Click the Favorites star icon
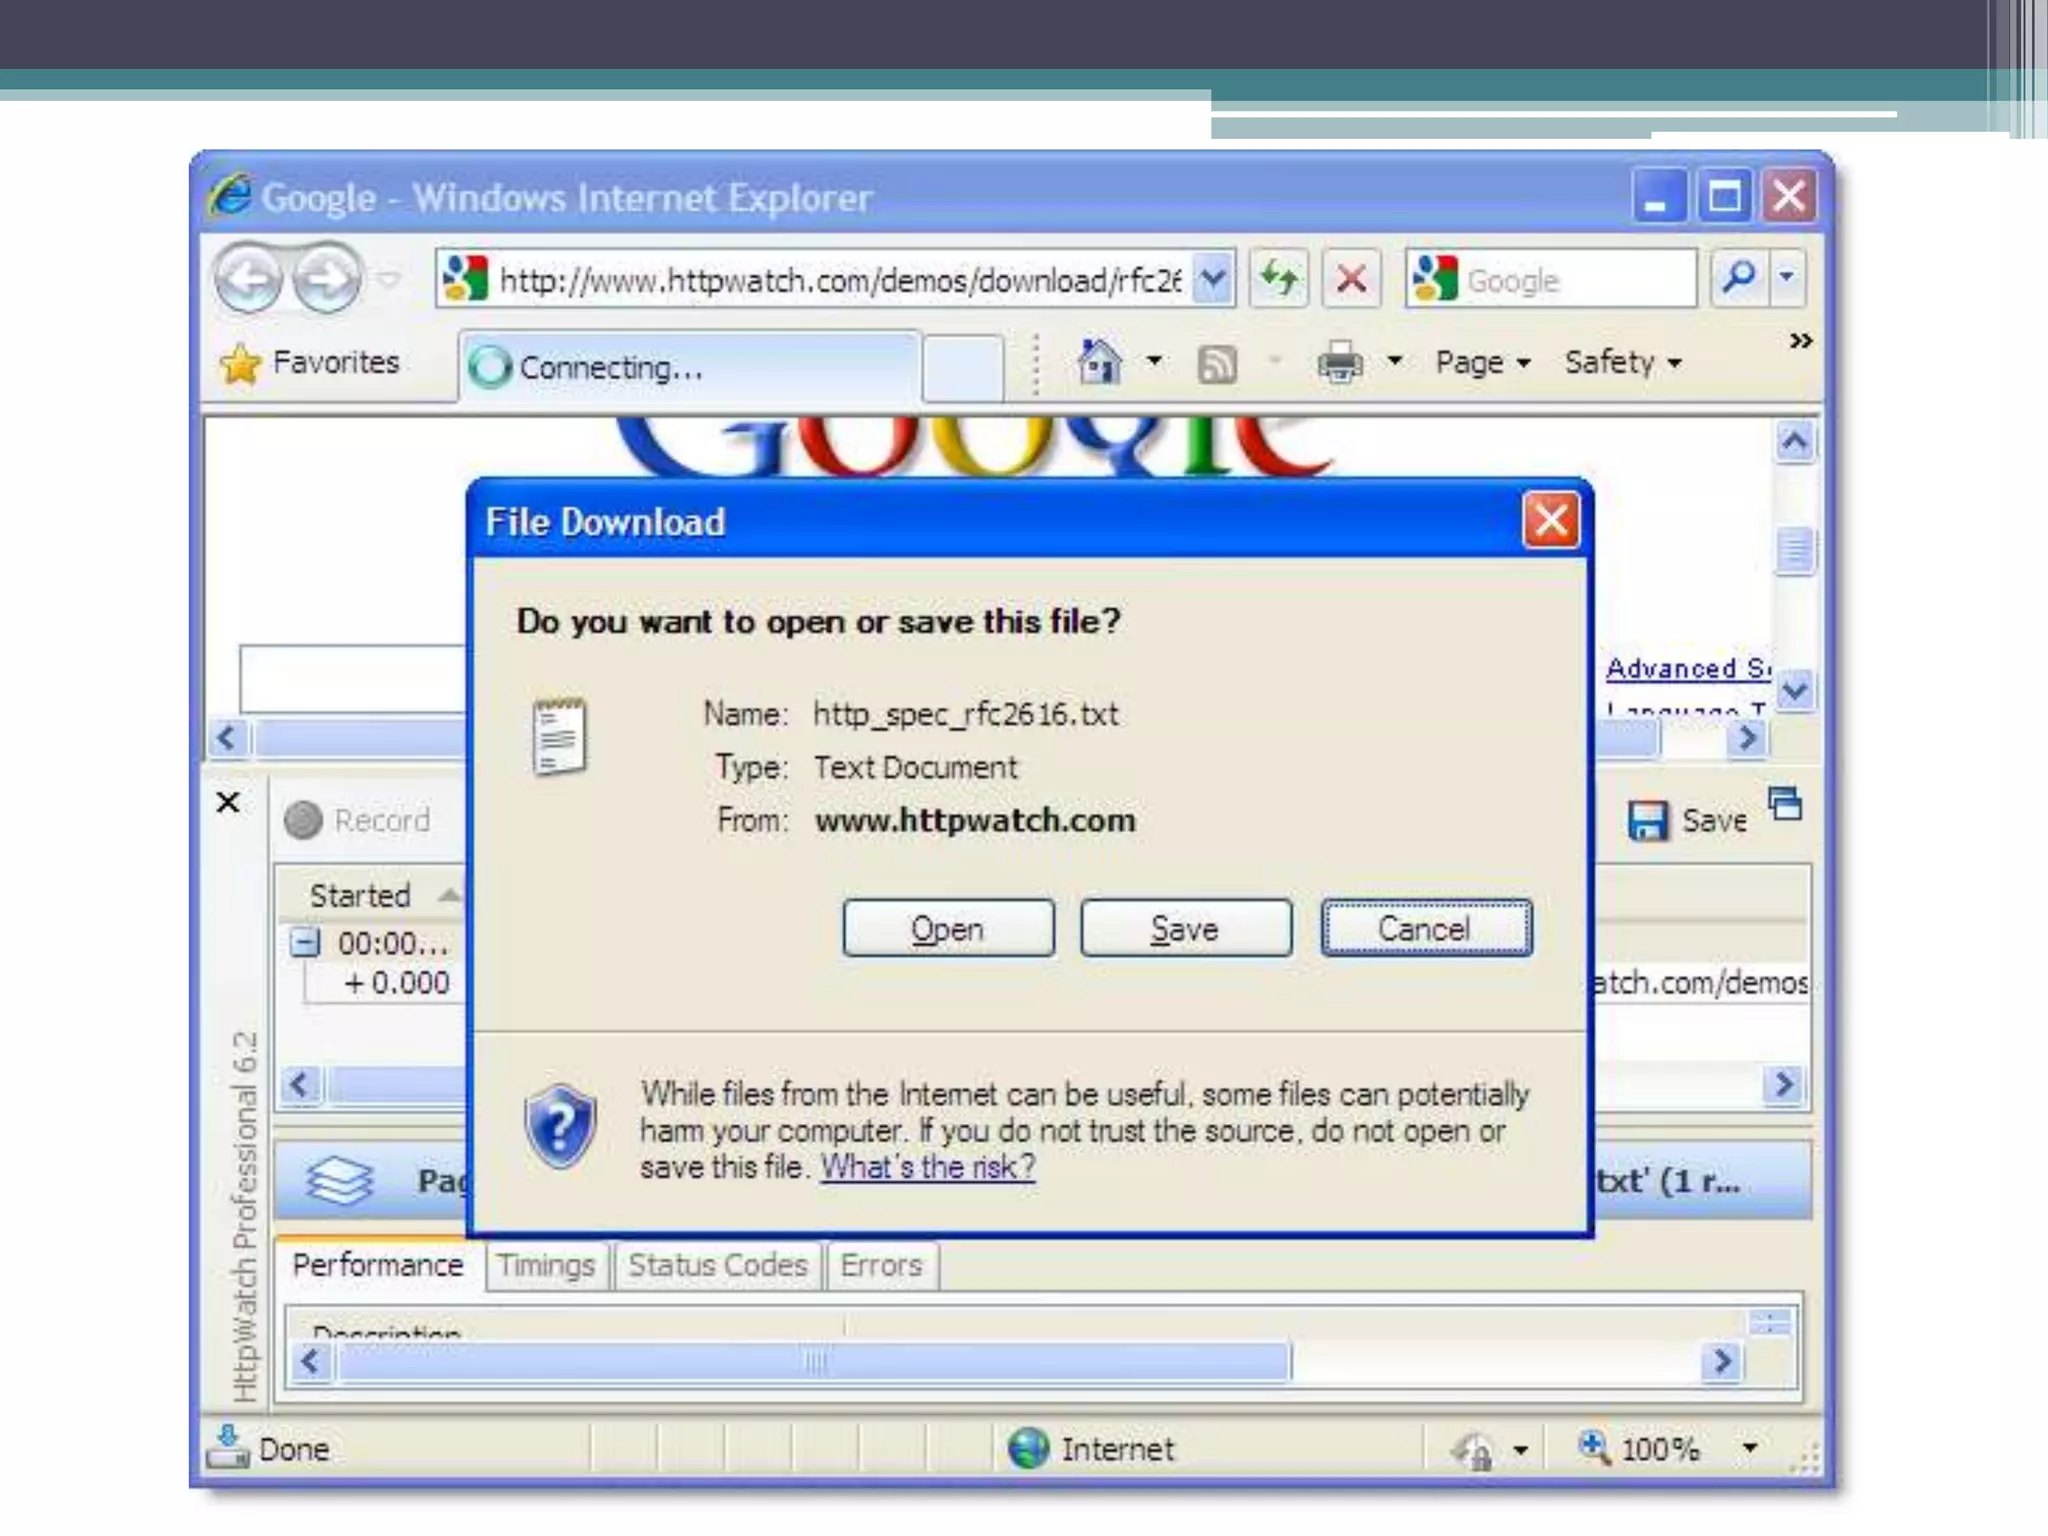 click(241, 364)
